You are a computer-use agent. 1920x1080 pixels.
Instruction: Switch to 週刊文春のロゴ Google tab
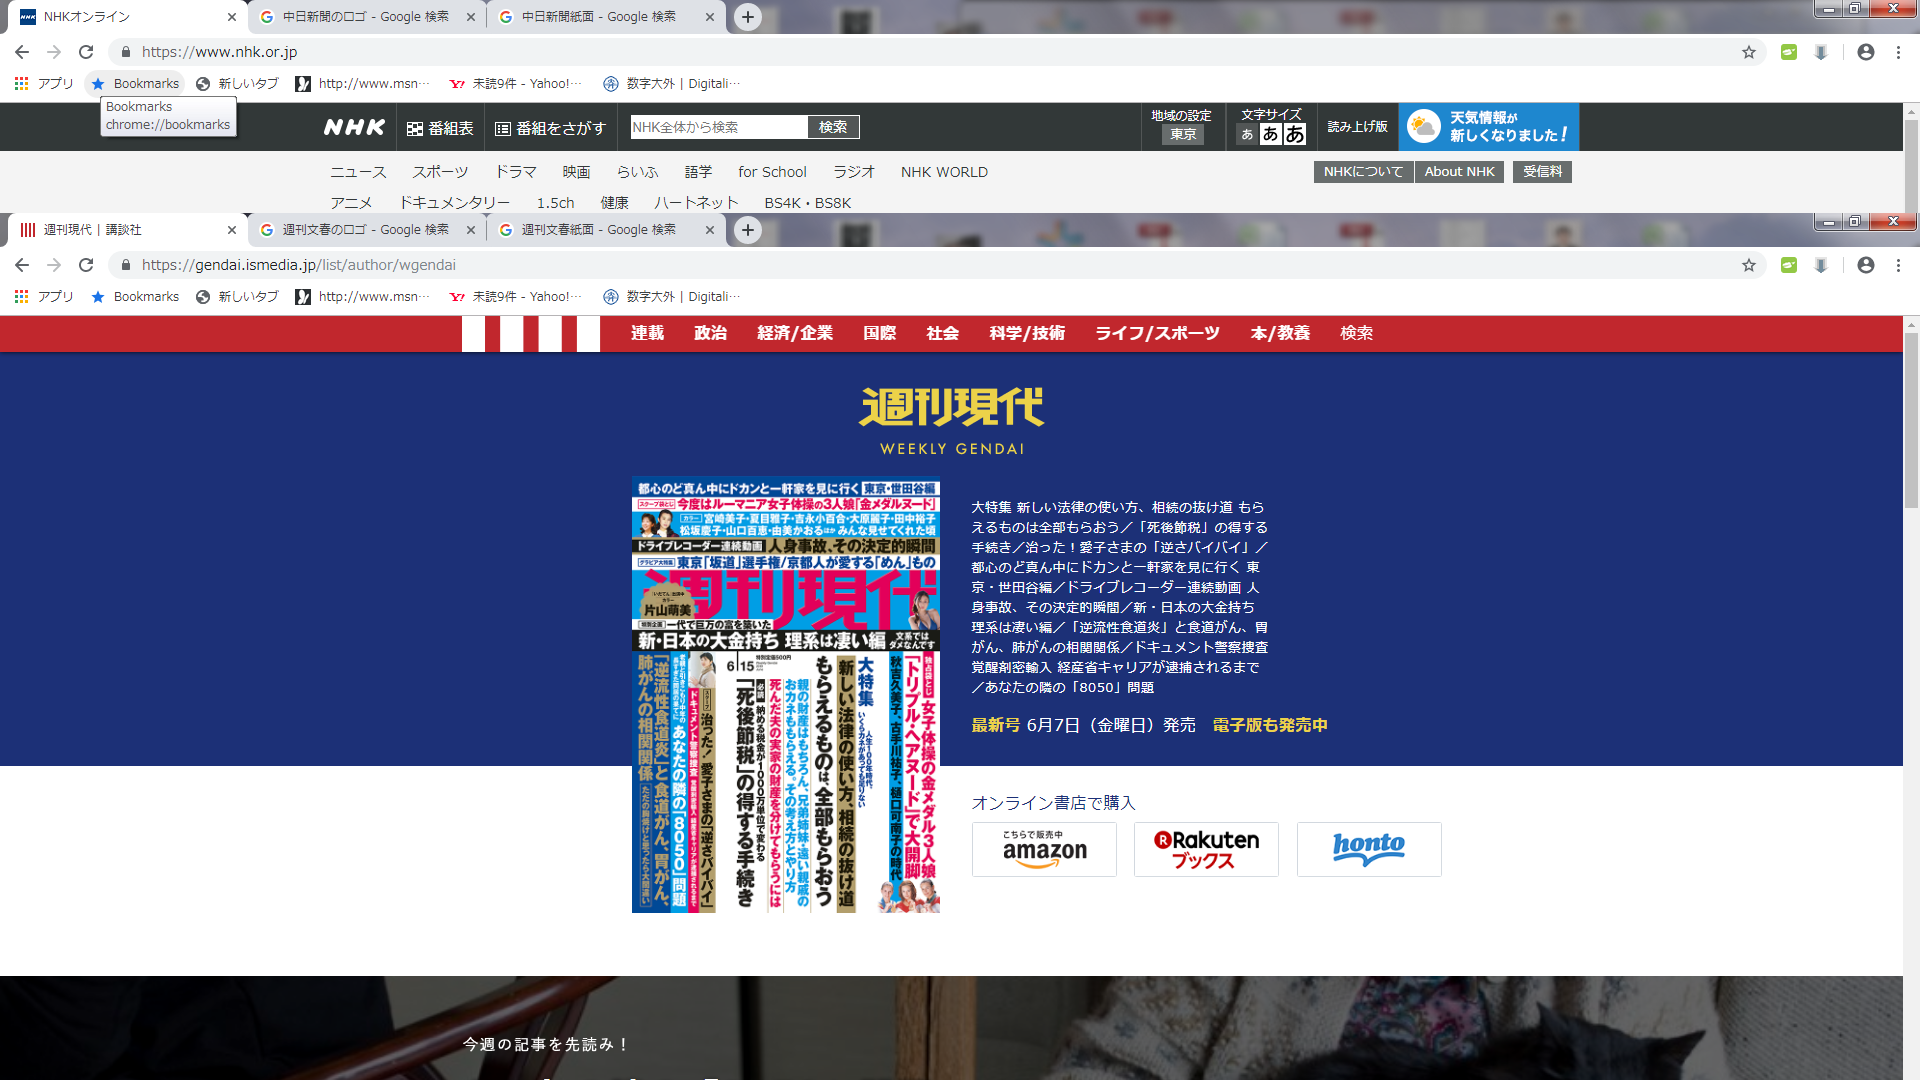[x=366, y=230]
